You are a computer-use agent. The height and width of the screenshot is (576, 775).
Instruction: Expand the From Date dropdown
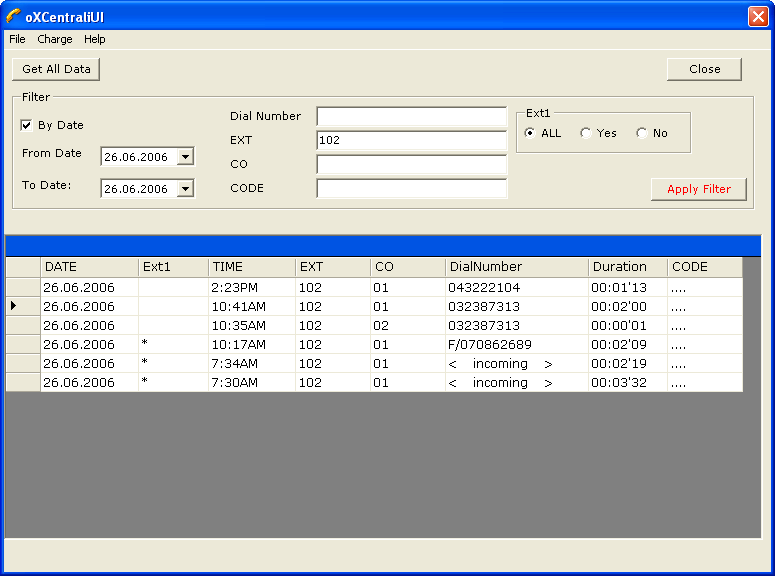184,157
